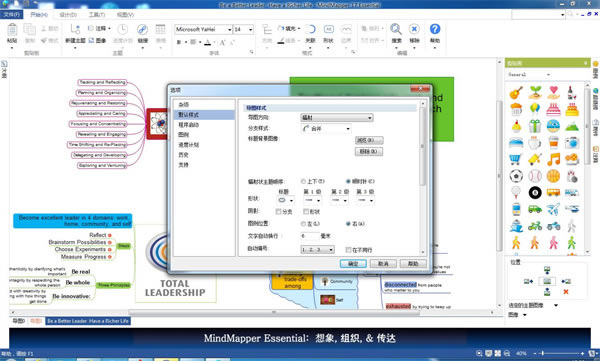This screenshot has width=600, height=361.
Task: Open the 第2级 shape dropdown
Action: pyautogui.click(x=339, y=200)
